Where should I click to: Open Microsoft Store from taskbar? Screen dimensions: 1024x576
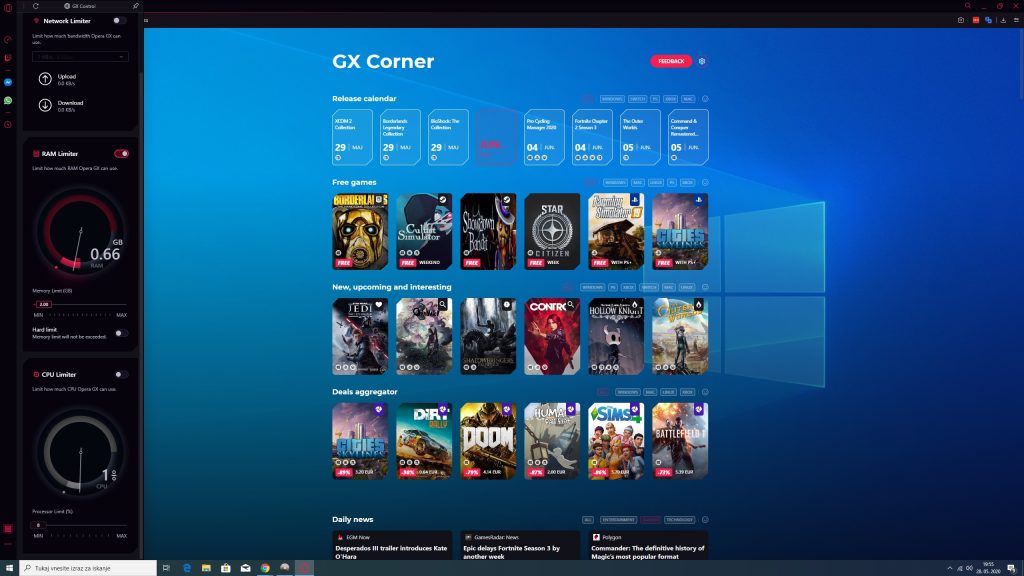pyautogui.click(x=225, y=568)
